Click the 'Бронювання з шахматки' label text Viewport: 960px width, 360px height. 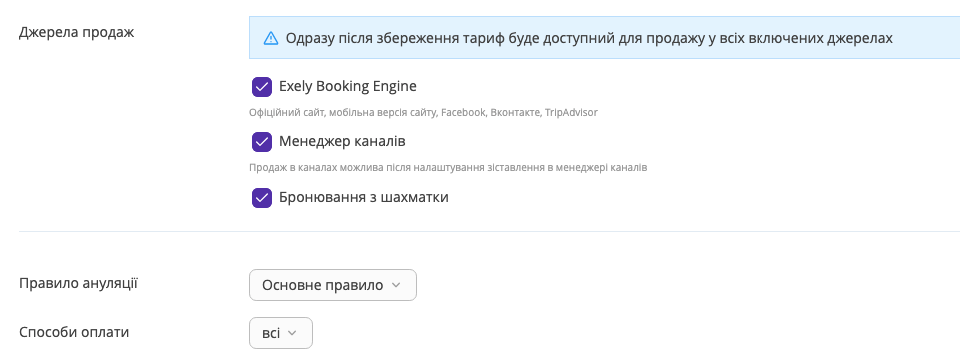[x=364, y=197]
